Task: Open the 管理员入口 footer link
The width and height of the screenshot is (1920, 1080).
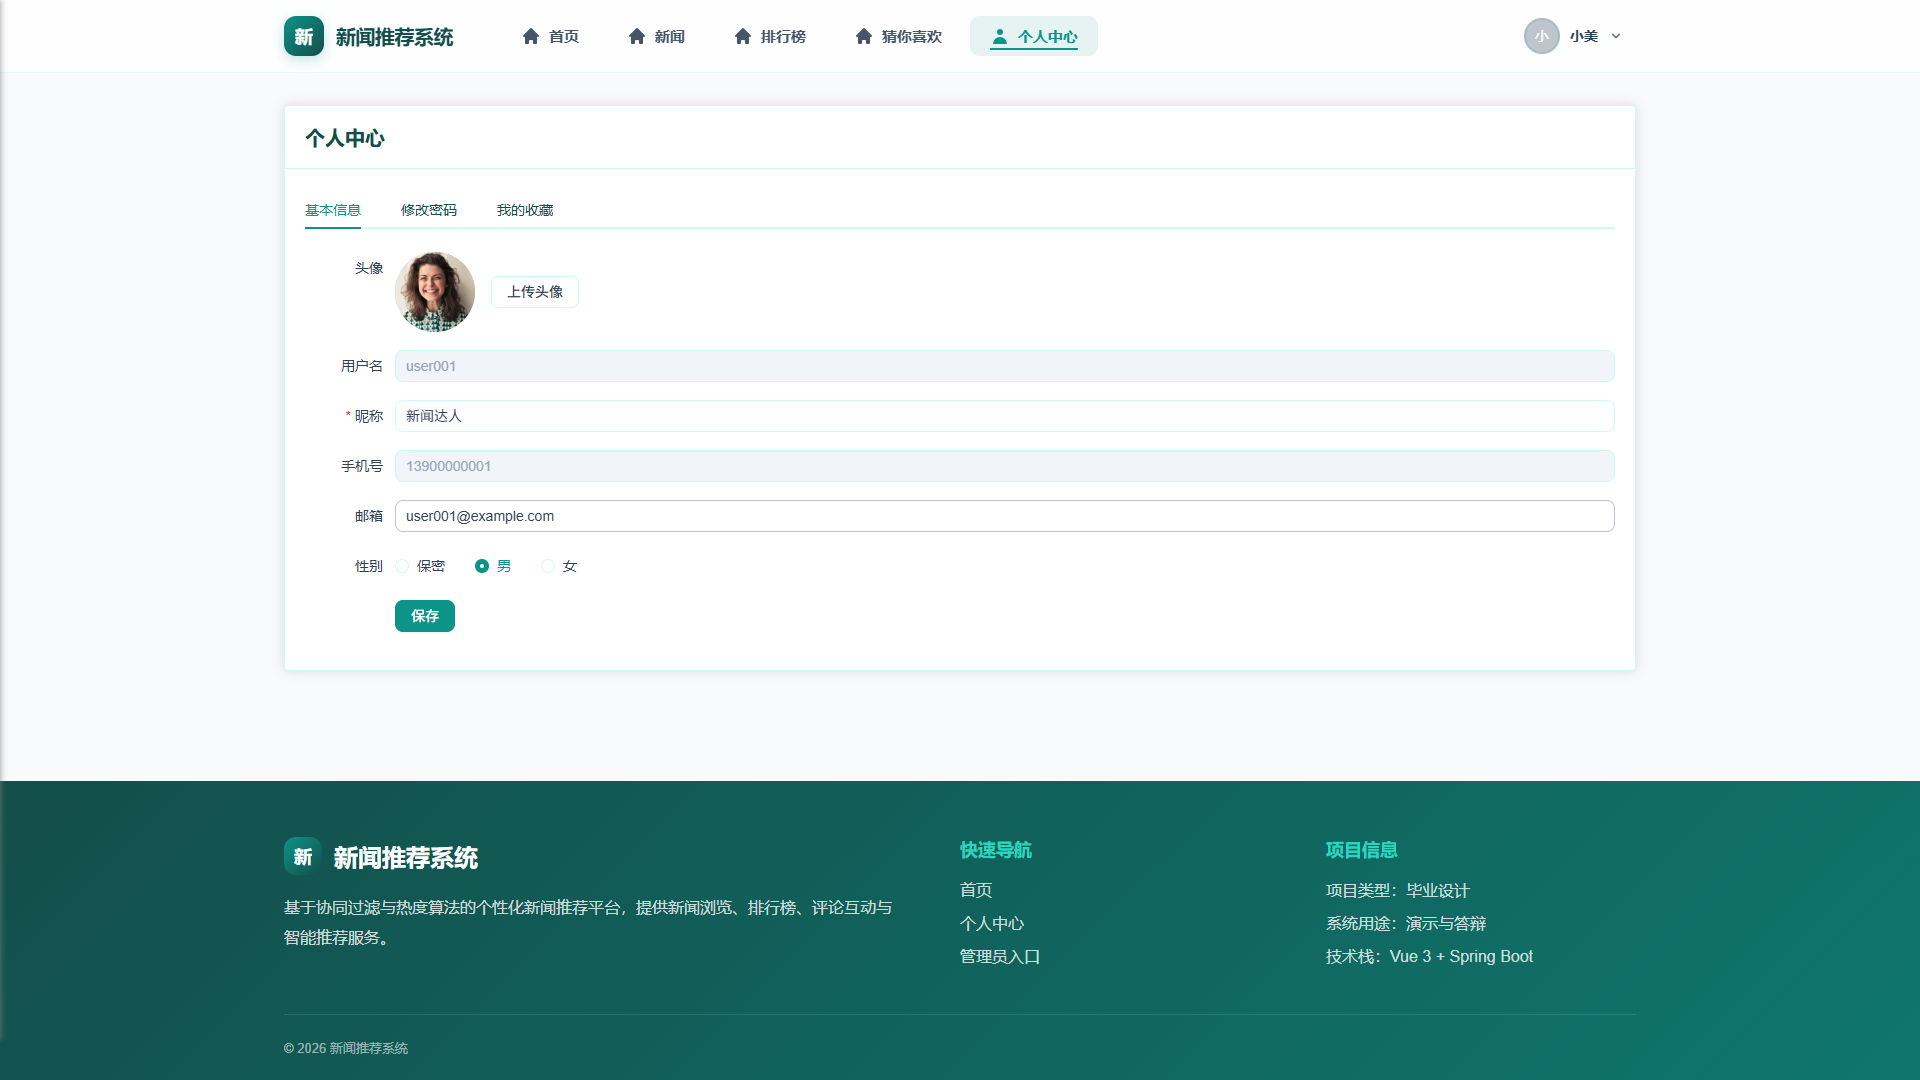Action: point(1000,957)
